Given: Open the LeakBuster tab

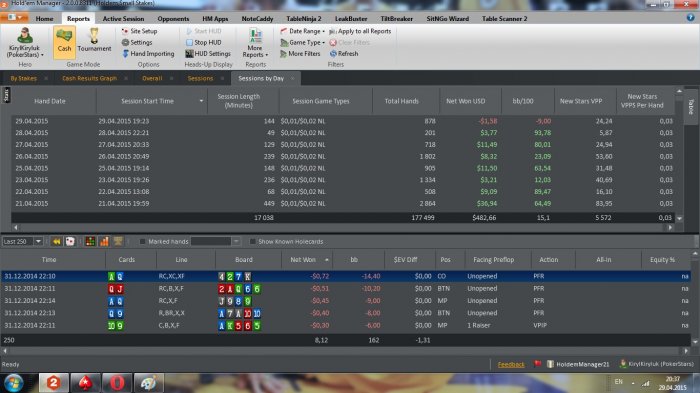Looking at the screenshot, I should tap(351, 19).
